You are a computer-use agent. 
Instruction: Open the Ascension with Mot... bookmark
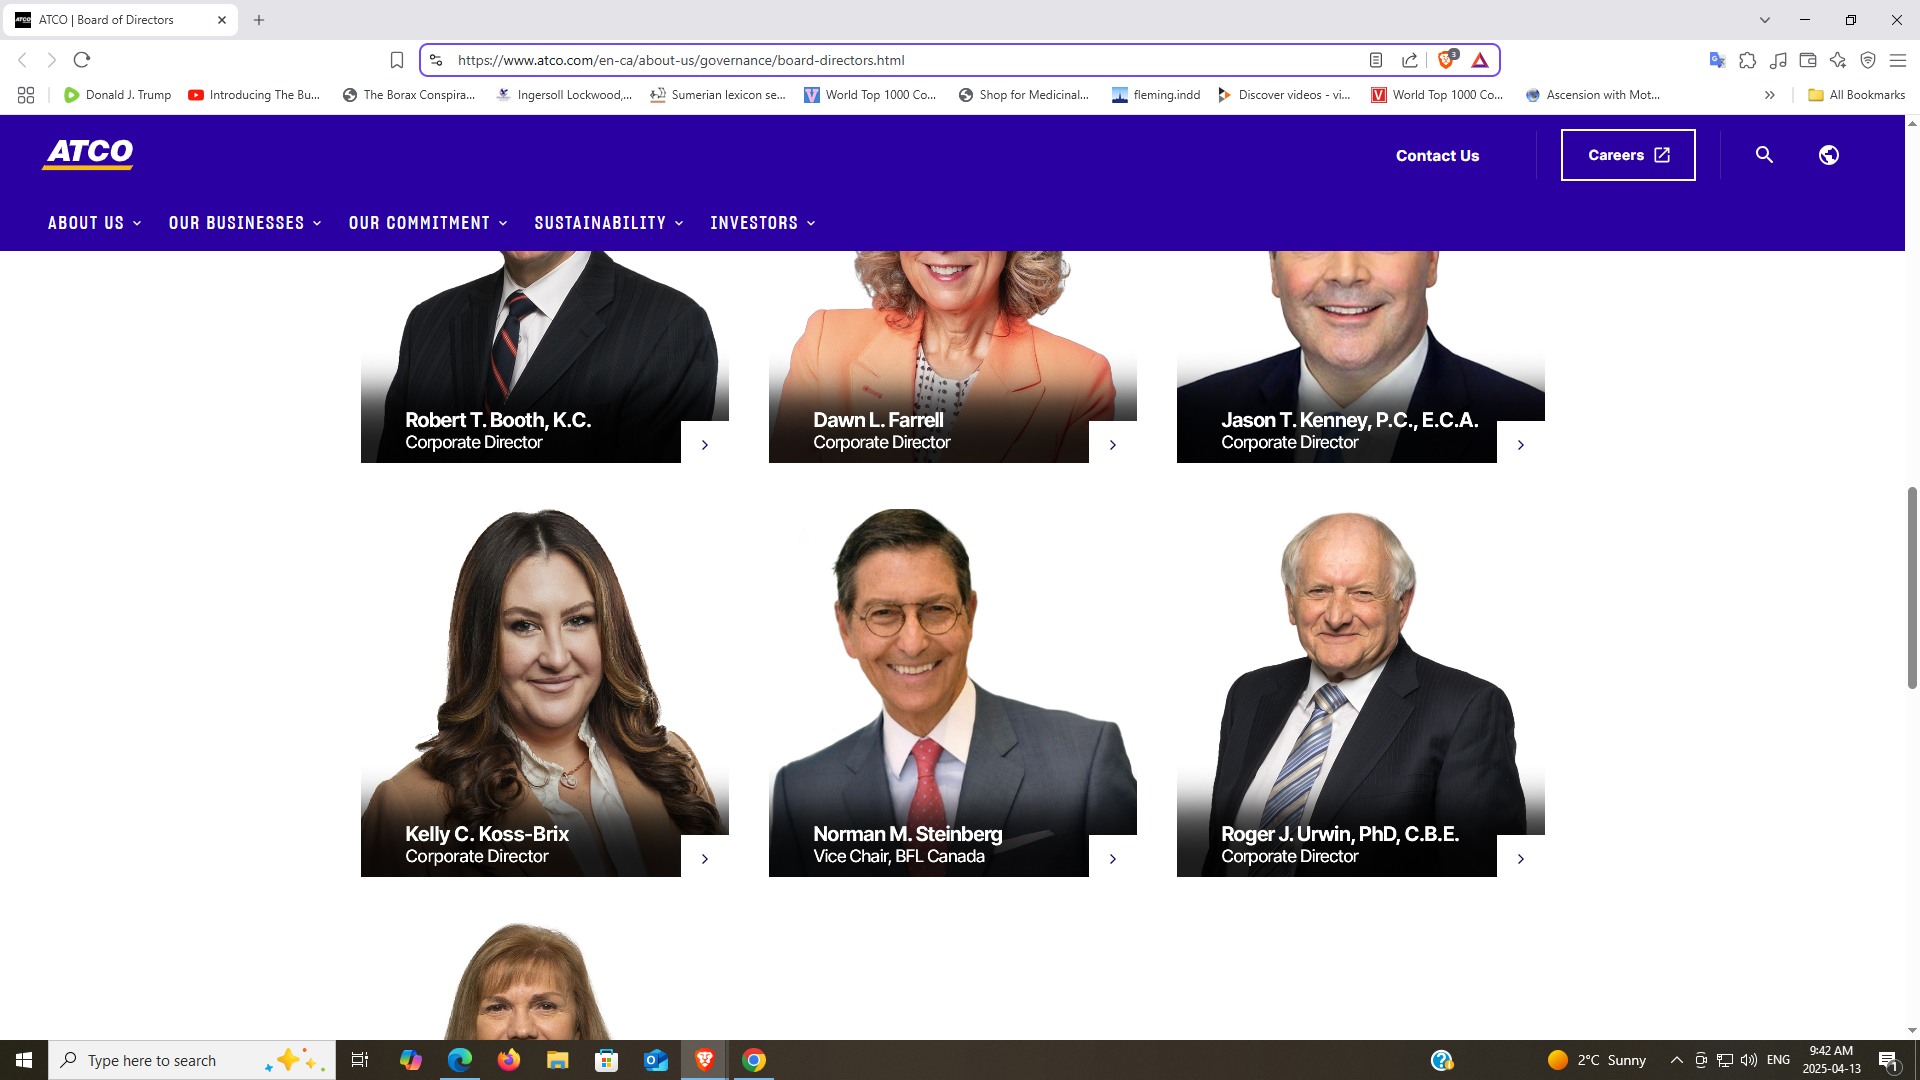click(1593, 95)
